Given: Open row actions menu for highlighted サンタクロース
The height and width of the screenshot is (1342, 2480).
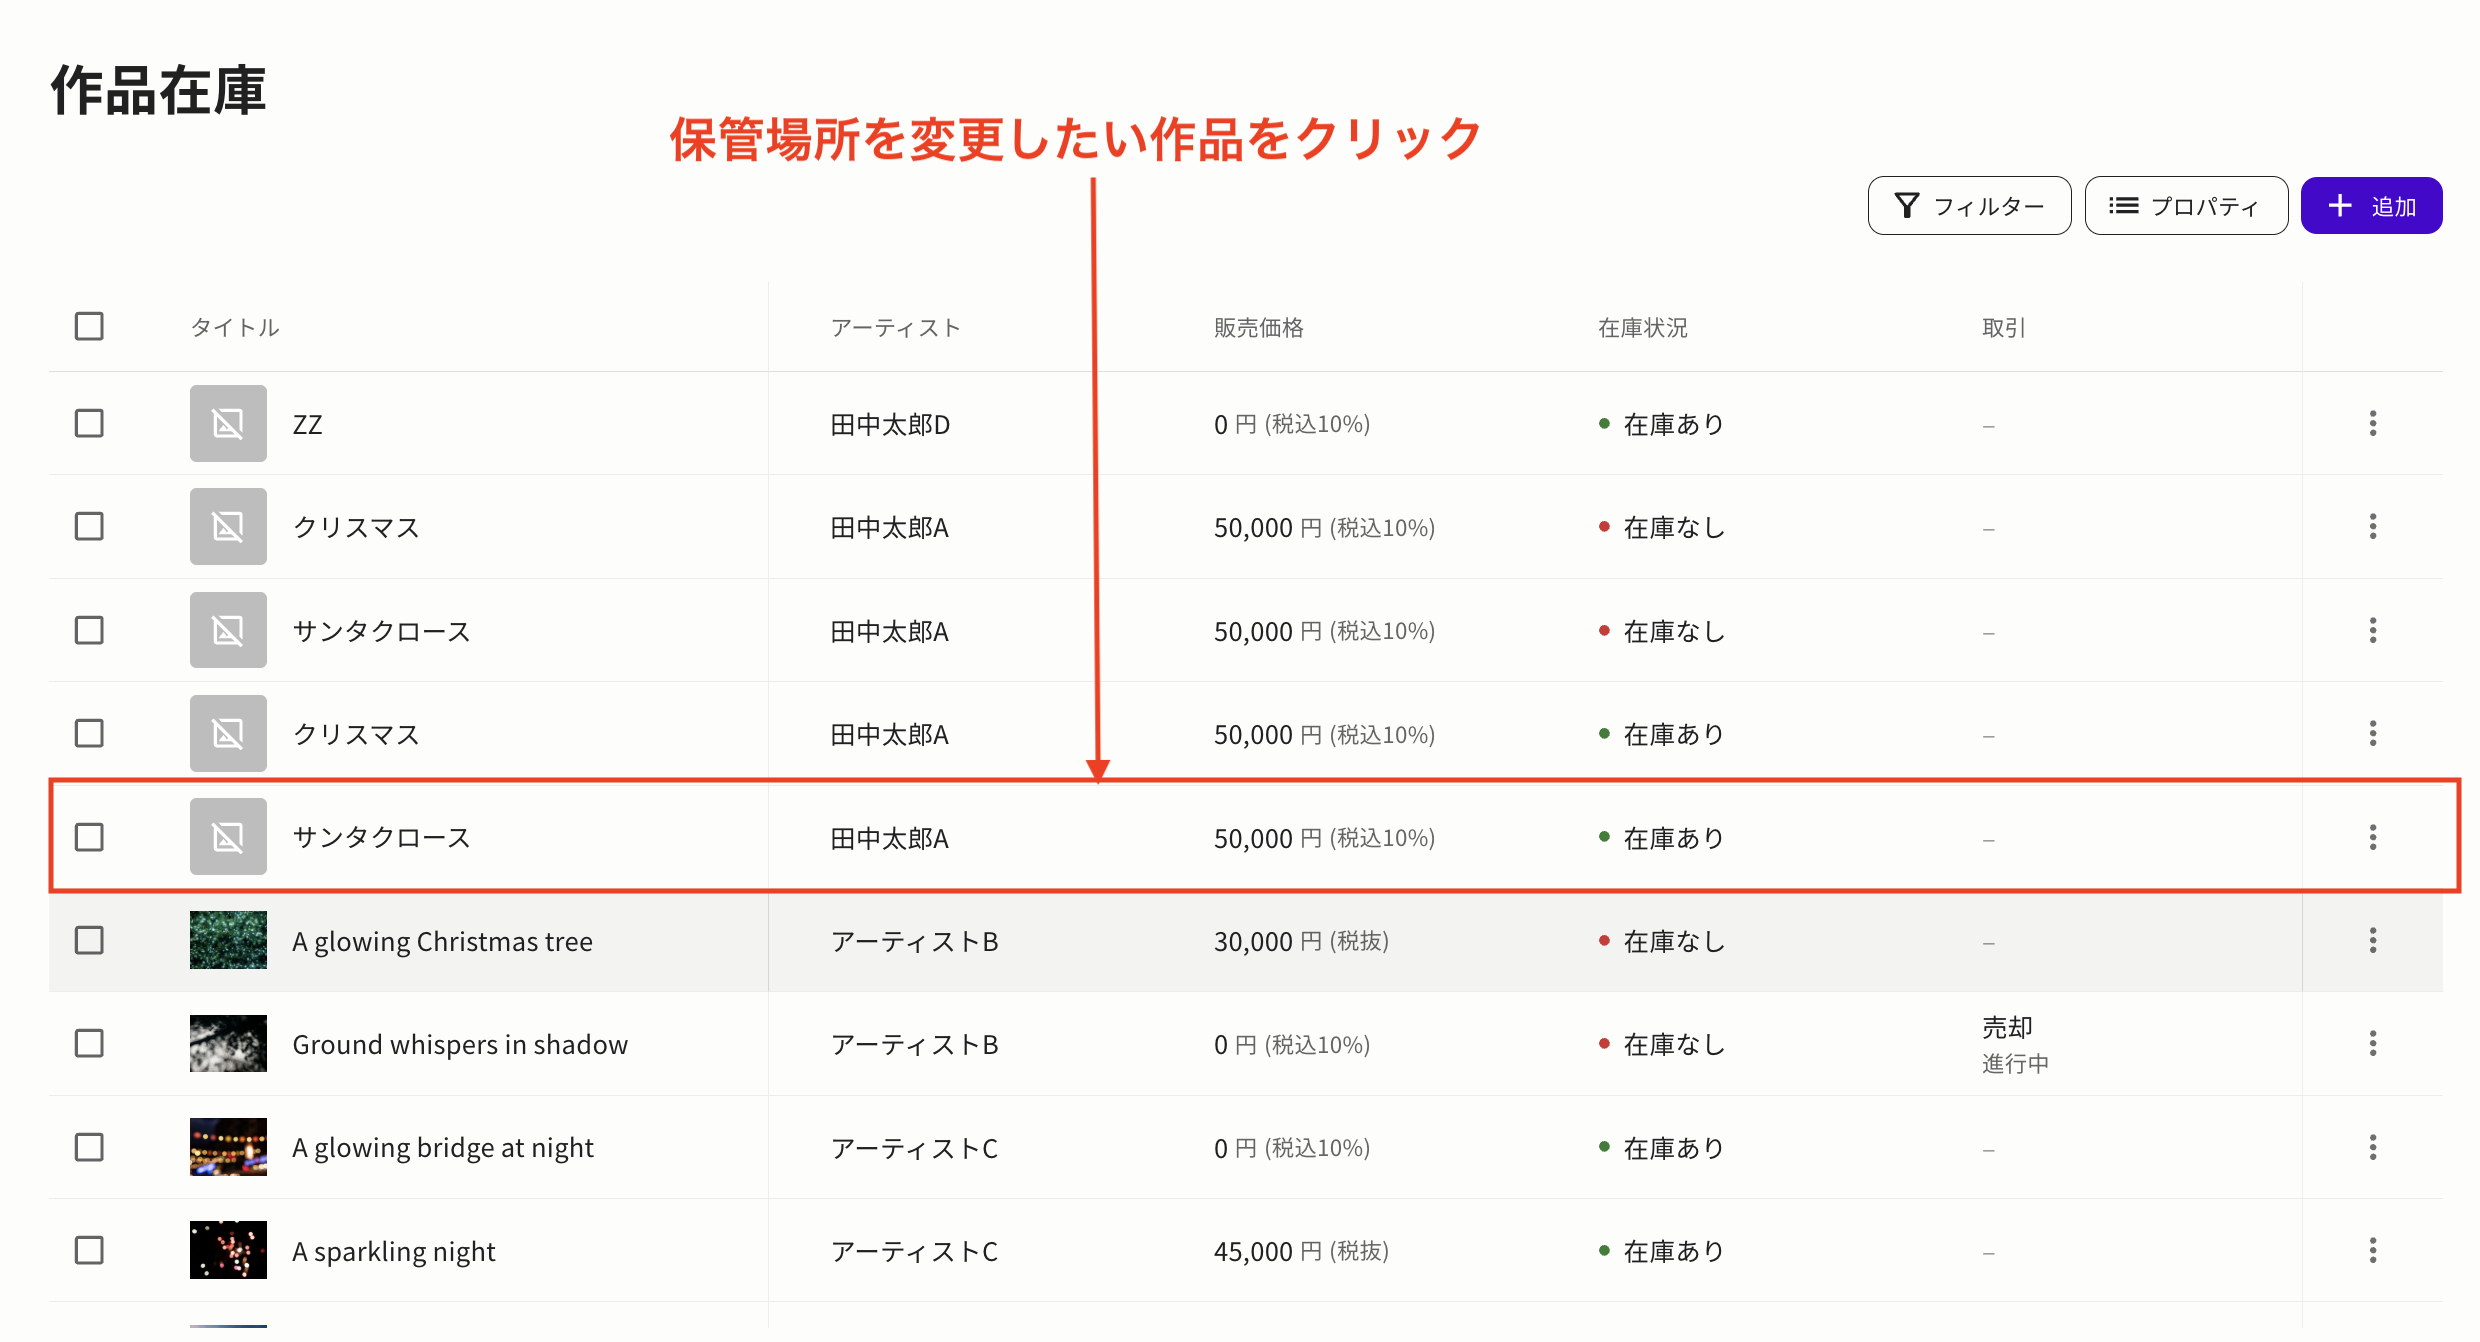Looking at the screenshot, I should [x=2373, y=837].
